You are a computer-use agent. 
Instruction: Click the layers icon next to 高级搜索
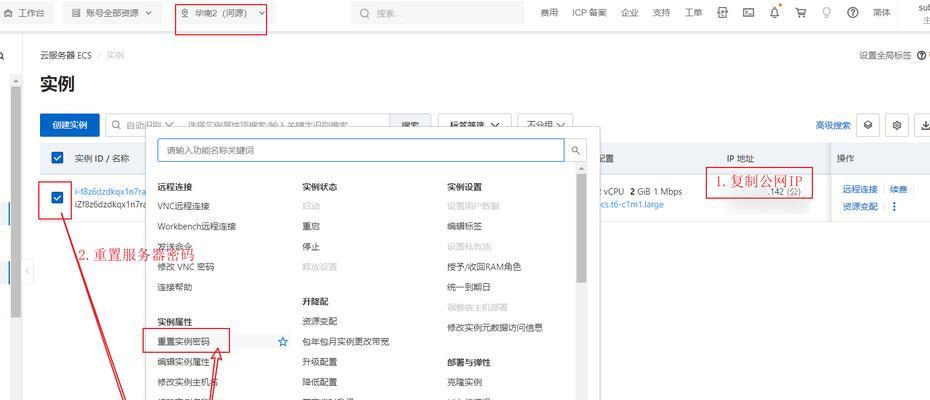pyautogui.click(x=868, y=125)
